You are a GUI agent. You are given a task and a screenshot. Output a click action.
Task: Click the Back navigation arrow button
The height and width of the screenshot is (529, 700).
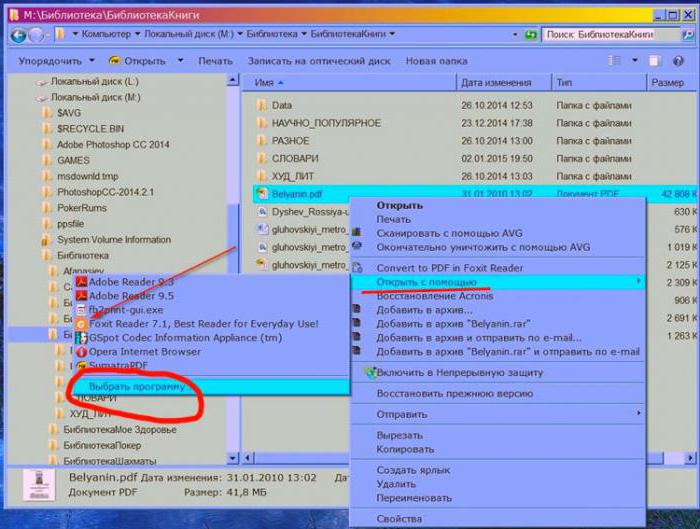(x=18, y=35)
